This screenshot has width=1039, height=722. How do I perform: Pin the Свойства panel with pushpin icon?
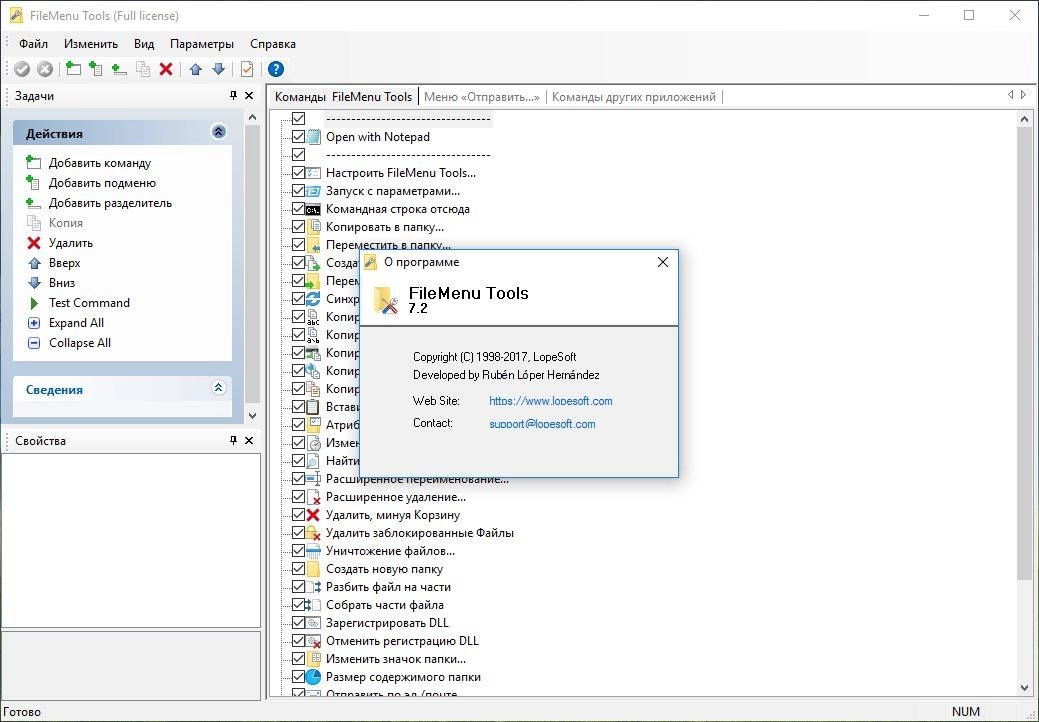point(233,440)
